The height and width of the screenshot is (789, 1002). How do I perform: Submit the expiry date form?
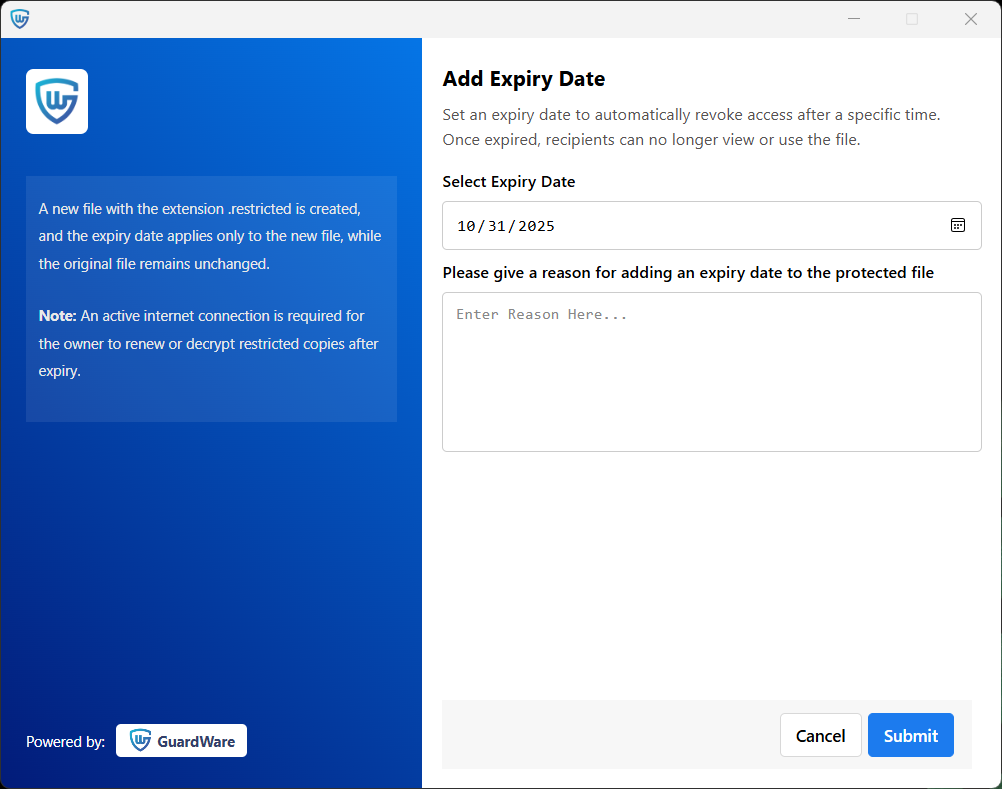910,735
